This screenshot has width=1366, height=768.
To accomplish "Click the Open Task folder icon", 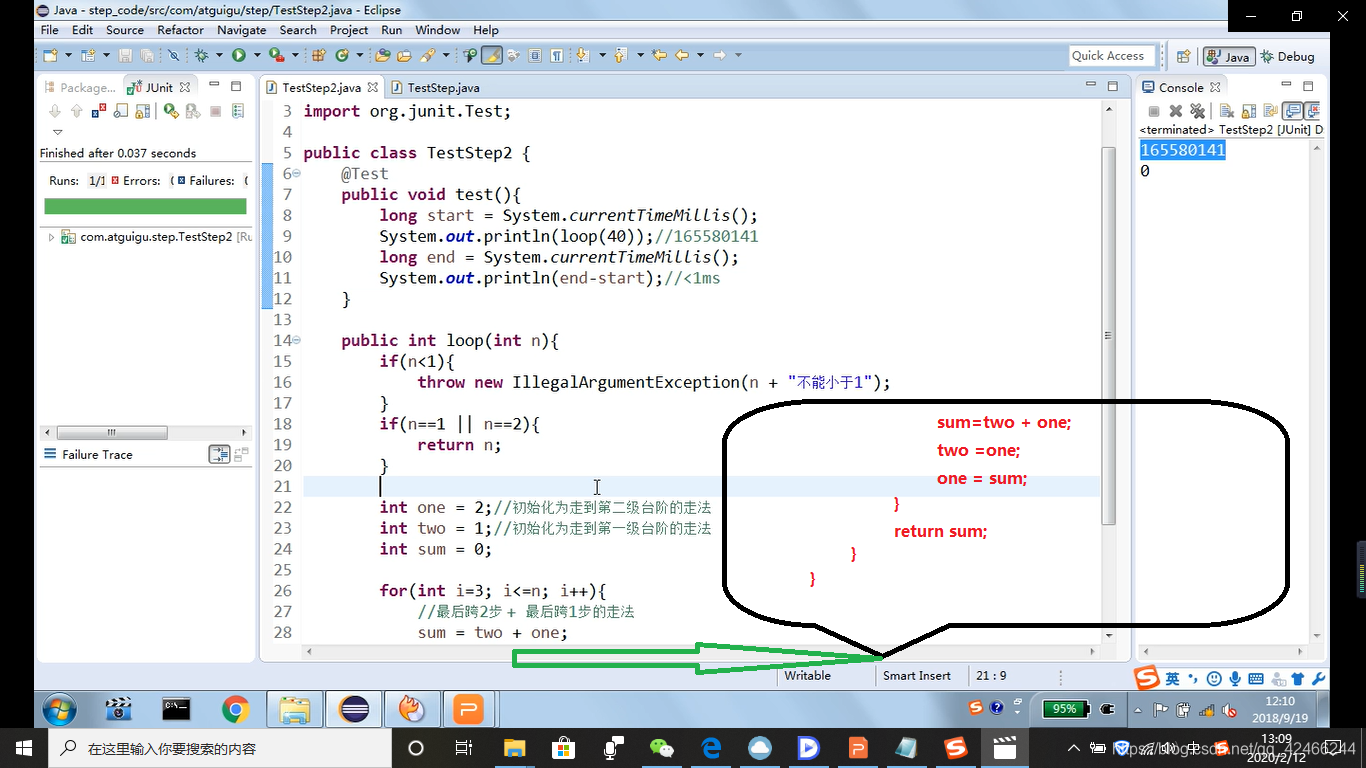I will coord(405,55).
